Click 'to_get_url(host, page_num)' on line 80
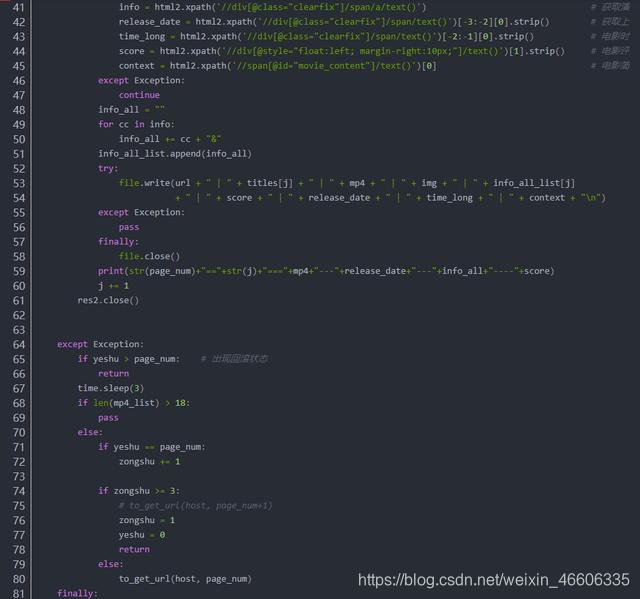 pyautogui.click(x=185, y=579)
